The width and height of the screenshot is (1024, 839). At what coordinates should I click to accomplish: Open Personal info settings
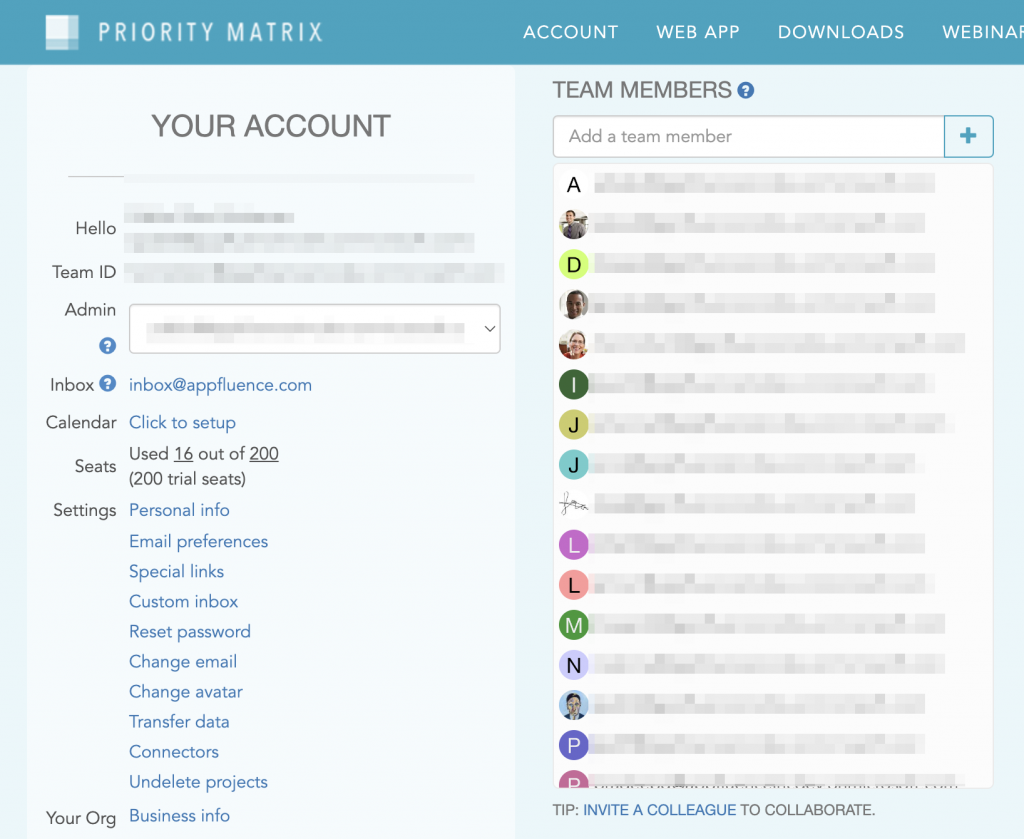179,510
